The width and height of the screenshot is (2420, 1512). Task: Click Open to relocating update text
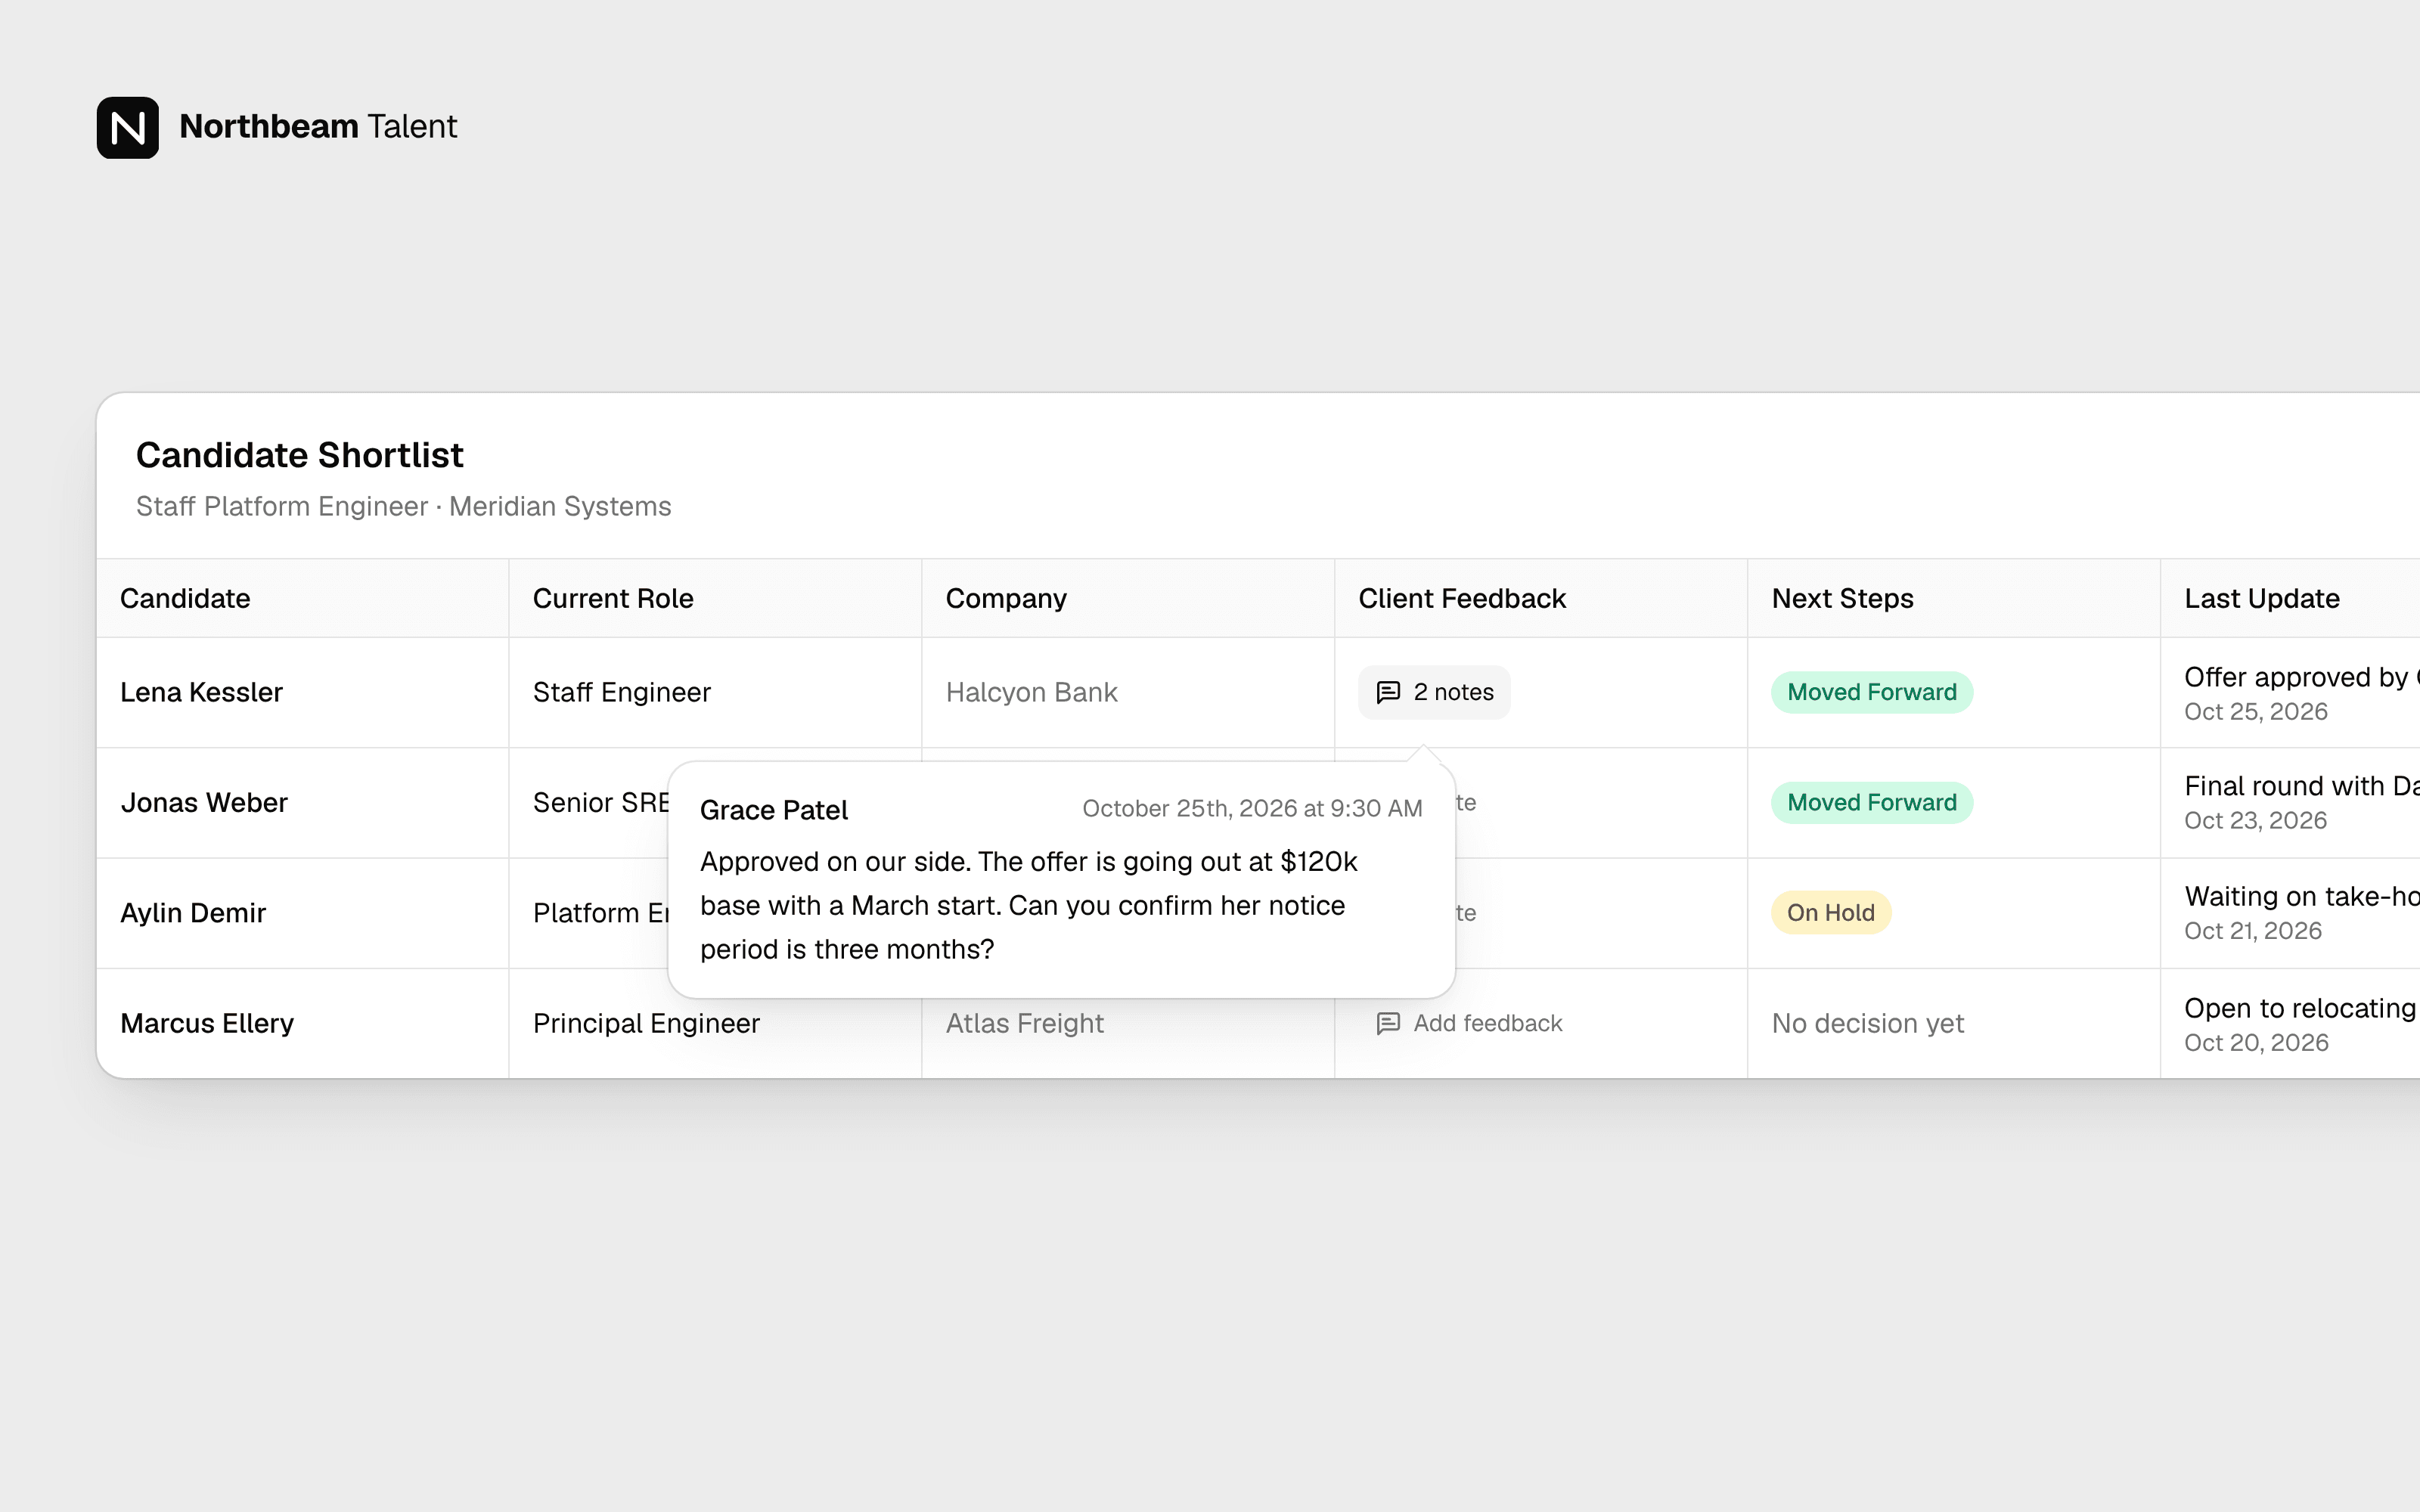click(2300, 1008)
